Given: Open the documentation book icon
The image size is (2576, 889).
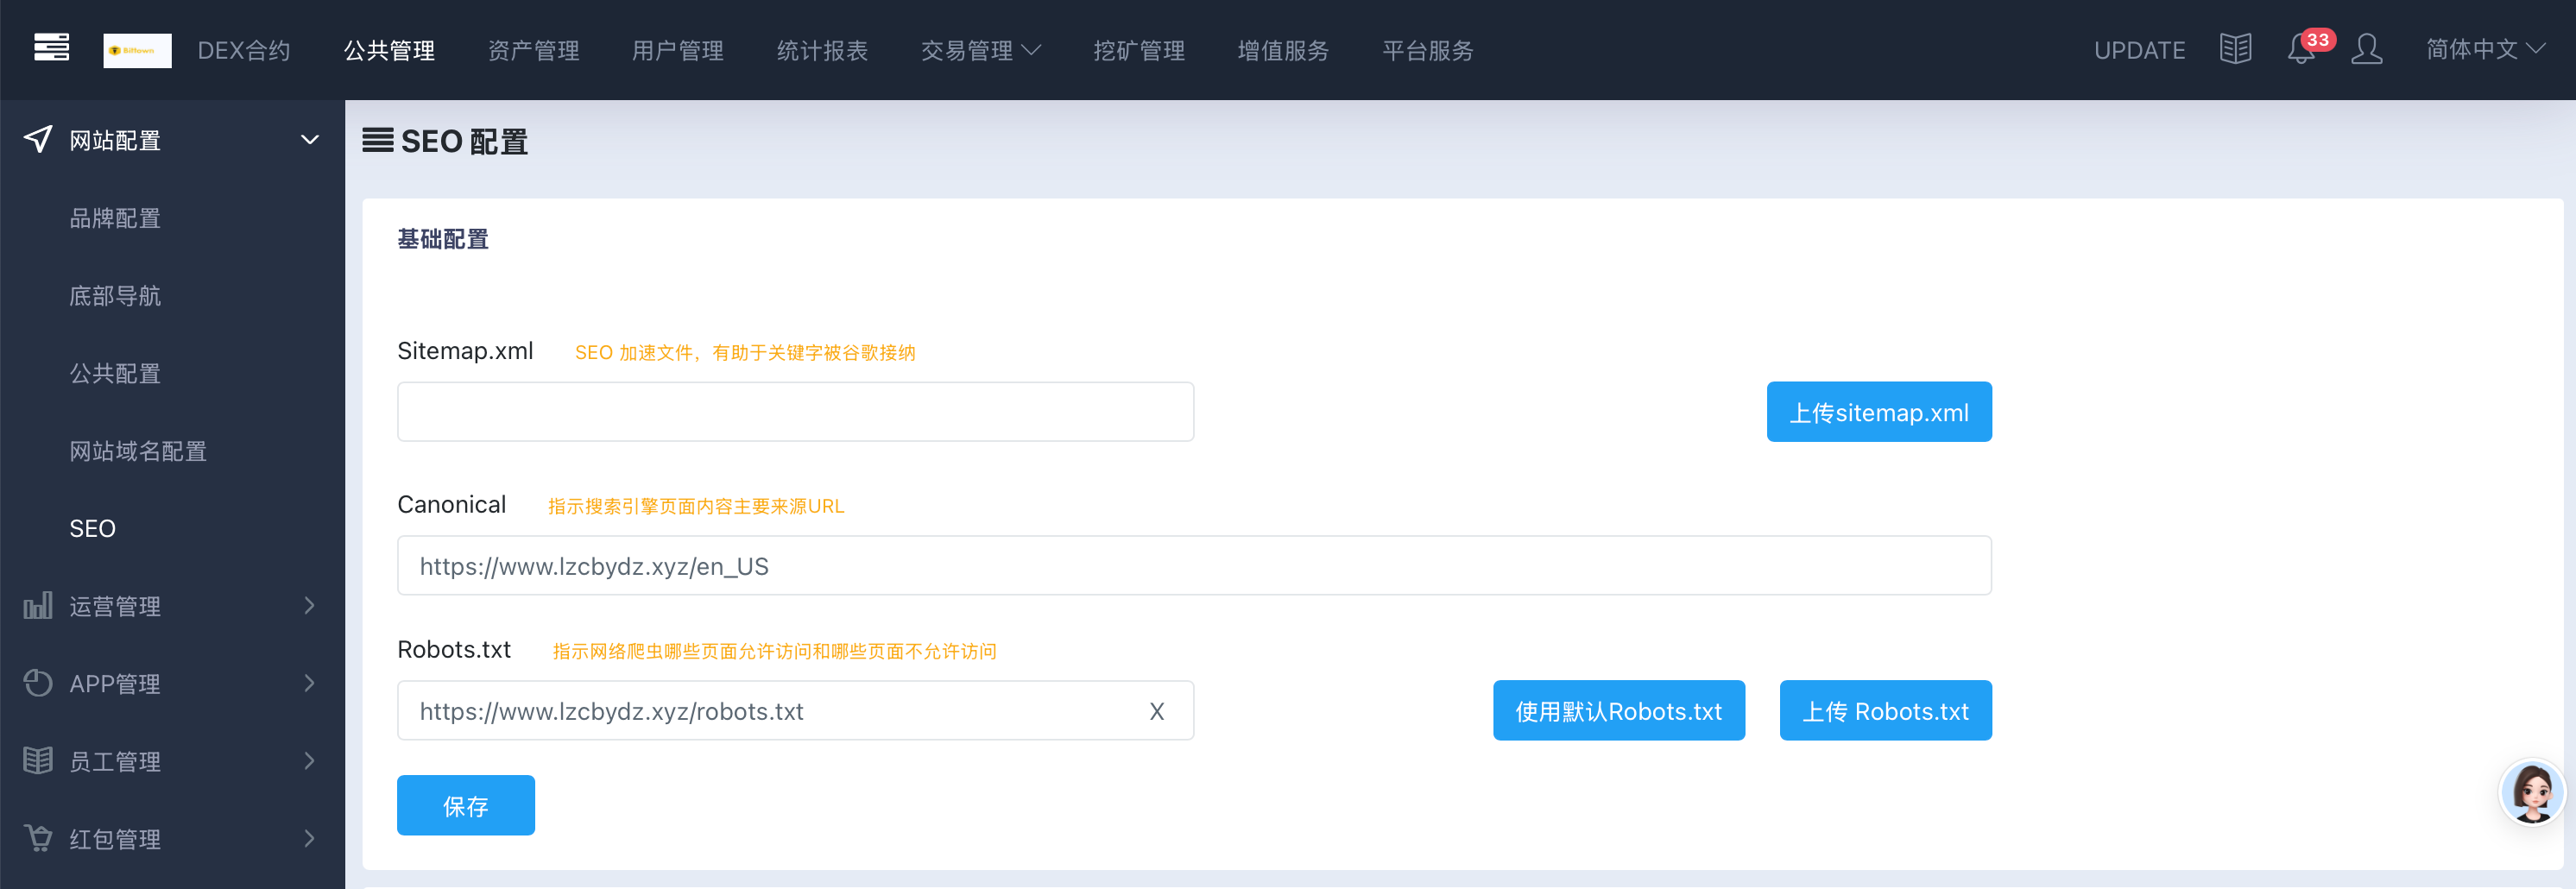Looking at the screenshot, I should 2235,49.
